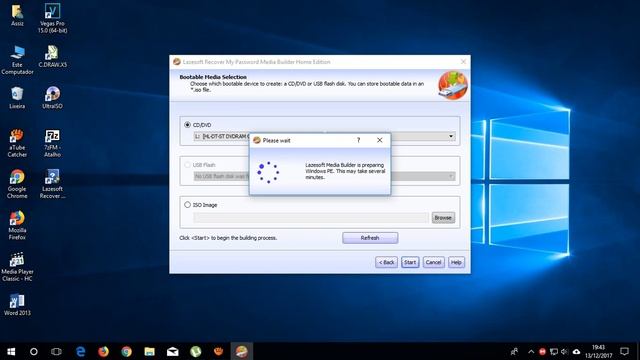The height and width of the screenshot is (360, 640).
Task: Open Mail app from taskbar
Action: click(173, 351)
